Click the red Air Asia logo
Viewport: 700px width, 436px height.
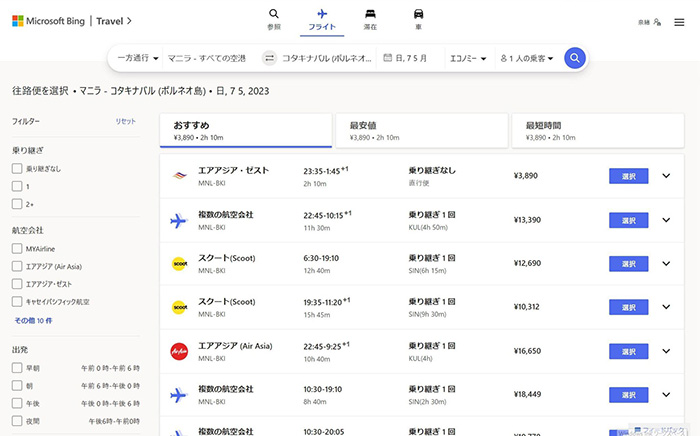coord(179,351)
